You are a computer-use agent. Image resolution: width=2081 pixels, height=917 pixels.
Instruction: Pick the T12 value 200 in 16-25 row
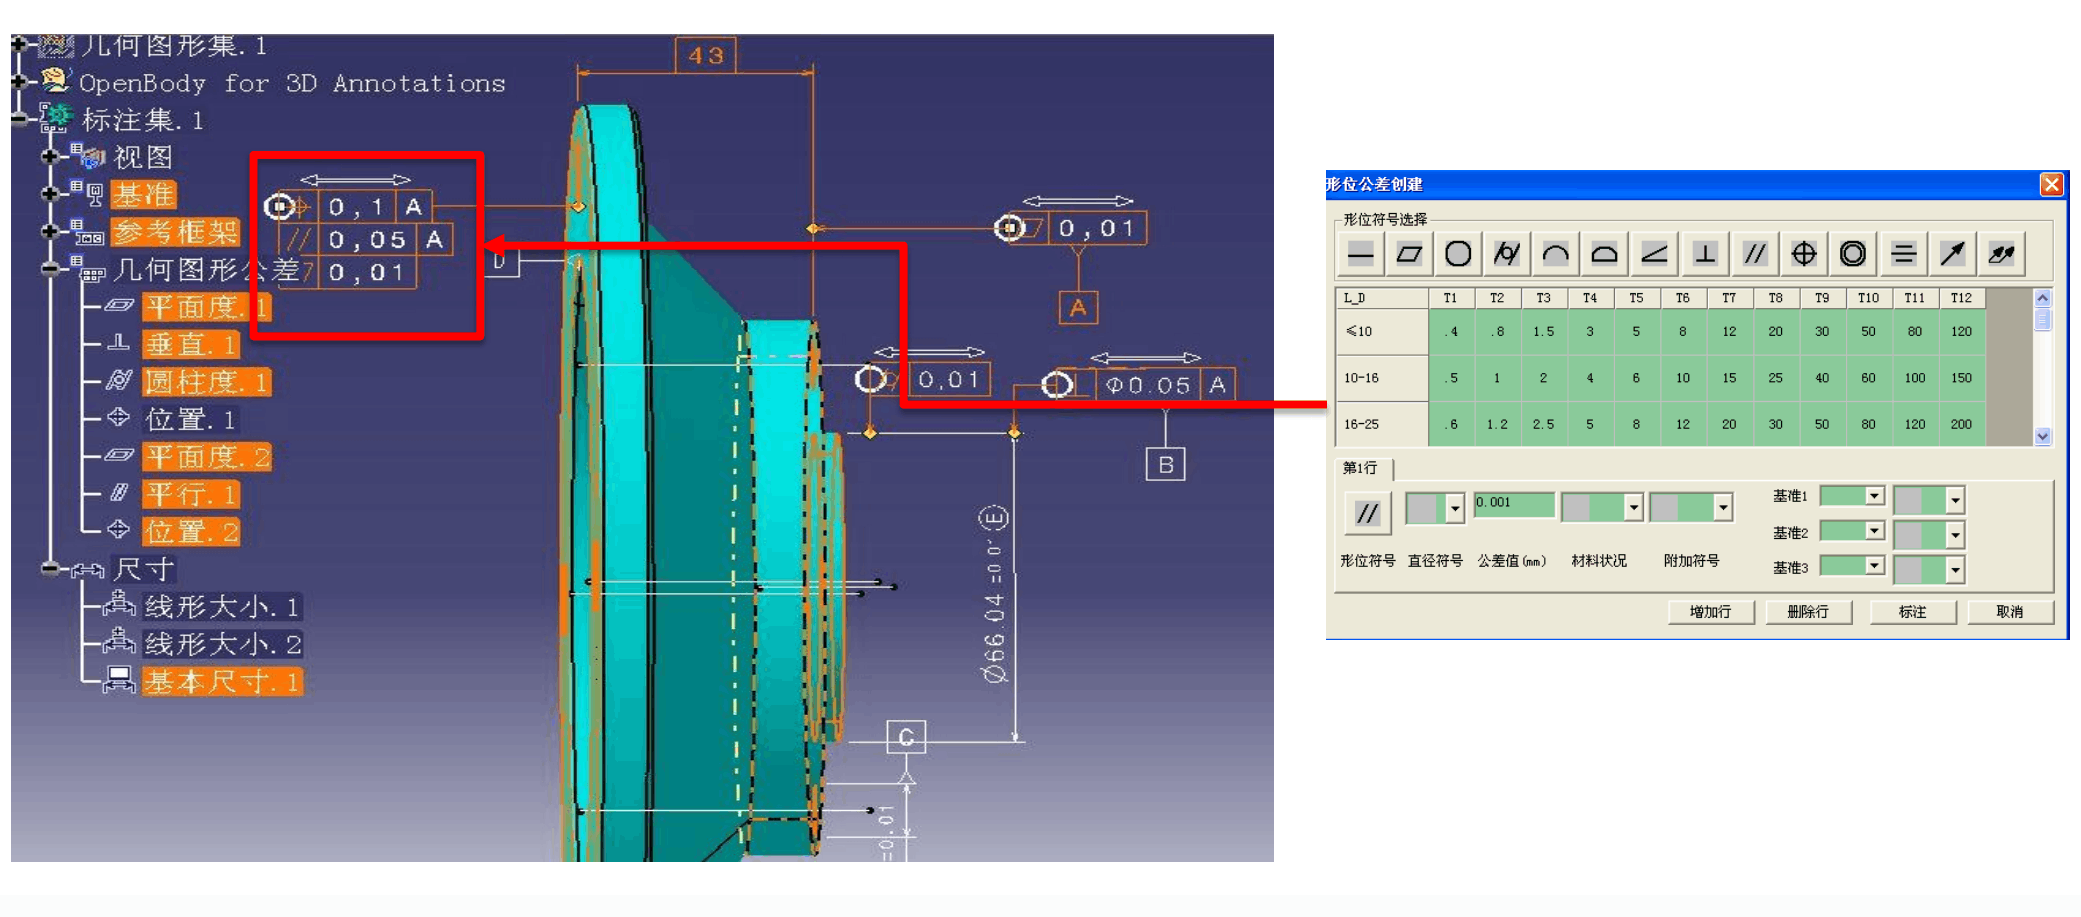pyautogui.click(x=1961, y=424)
